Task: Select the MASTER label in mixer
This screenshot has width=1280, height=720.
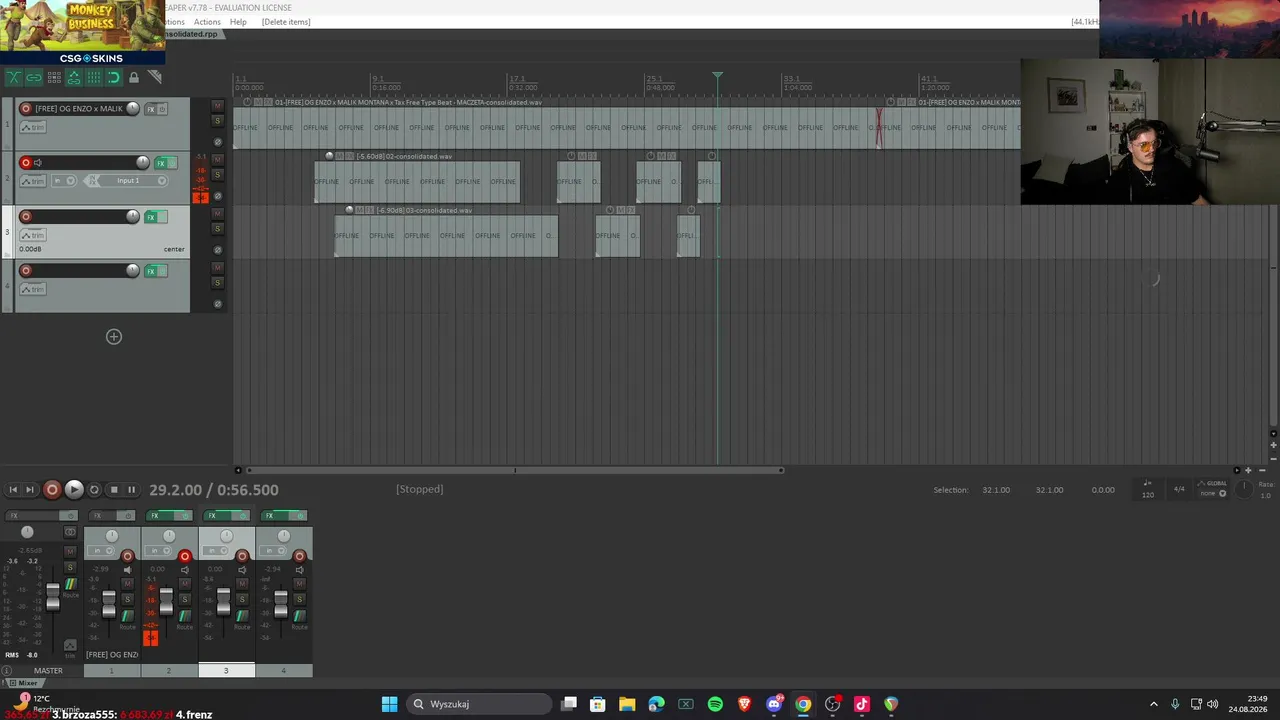Action: pos(48,670)
